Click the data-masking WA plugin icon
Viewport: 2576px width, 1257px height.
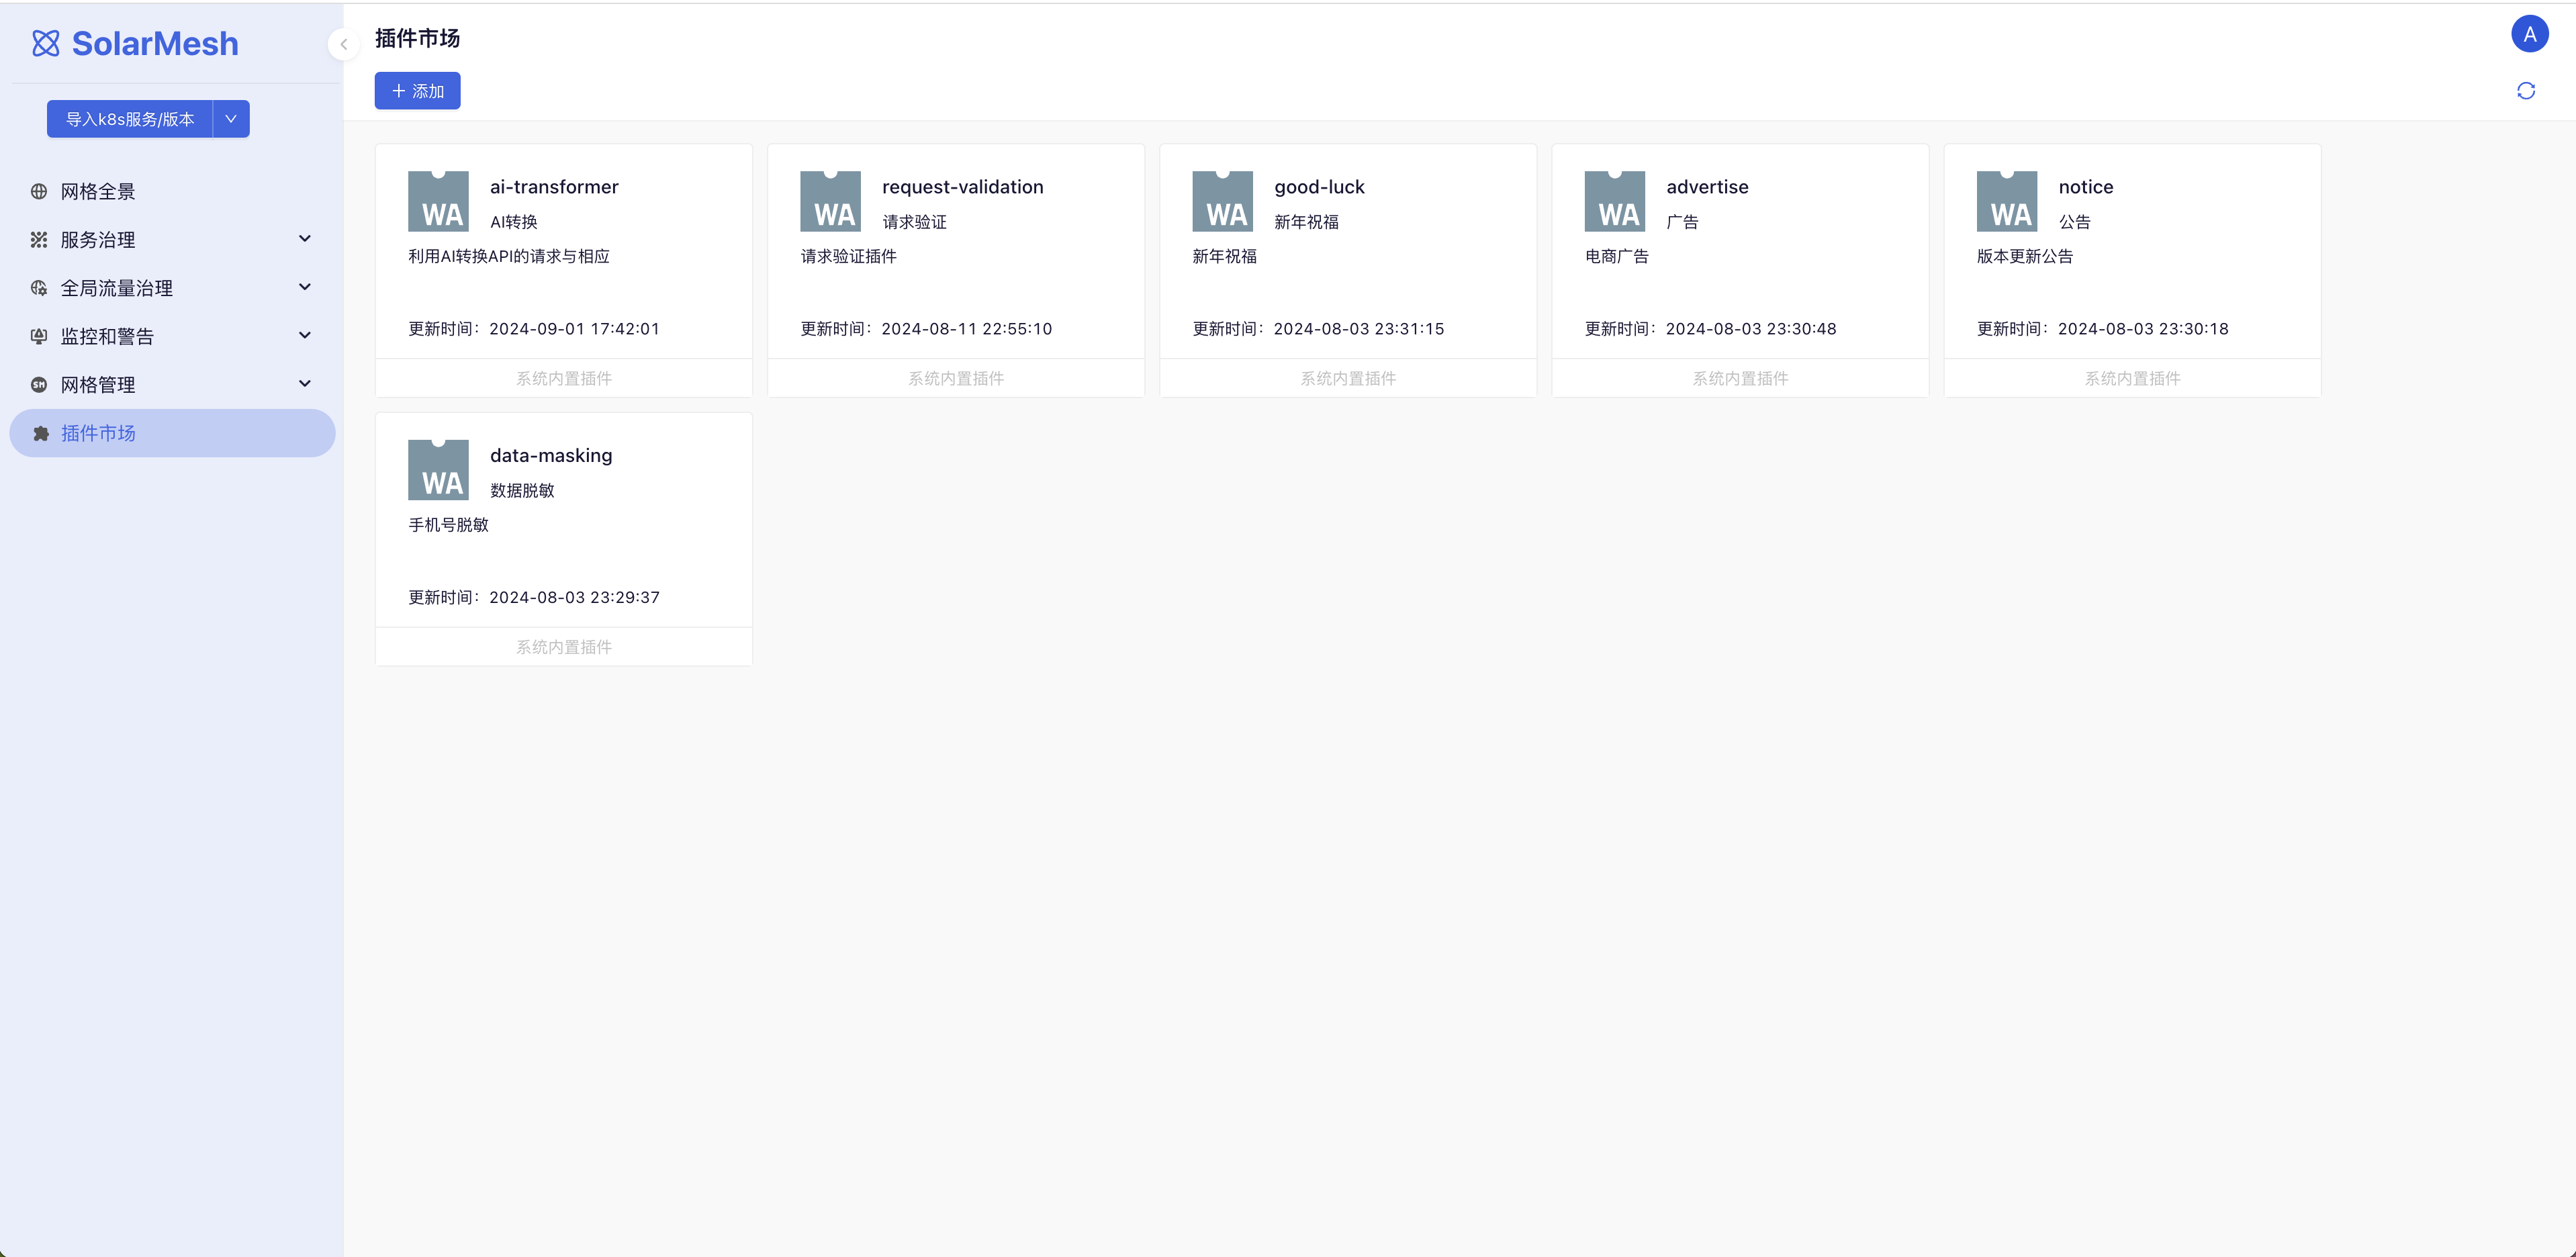tap(438, 470)
